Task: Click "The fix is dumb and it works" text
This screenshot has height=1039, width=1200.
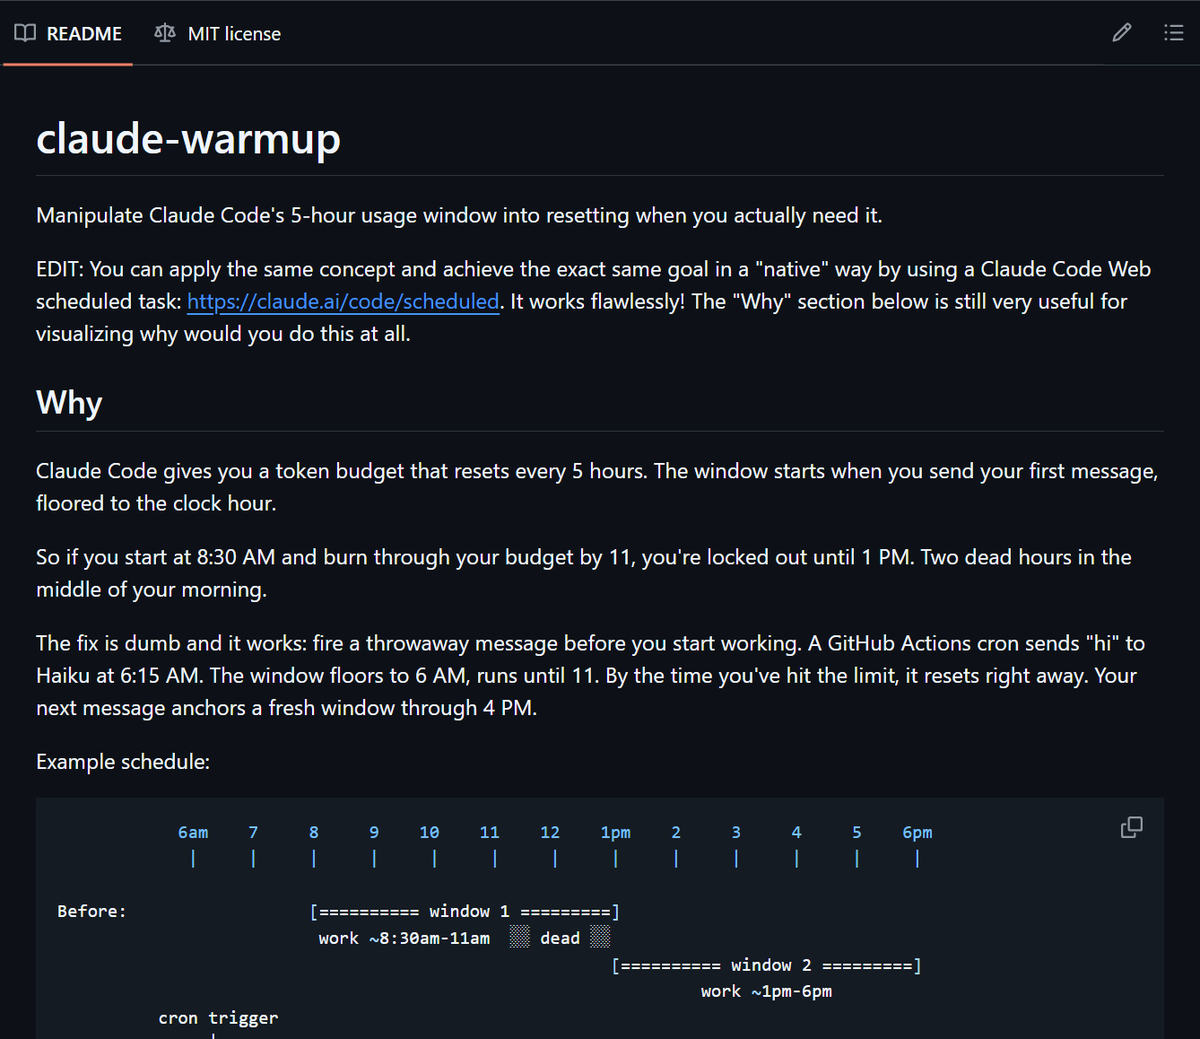Action: pyautogui.click(x=170, y=643)
